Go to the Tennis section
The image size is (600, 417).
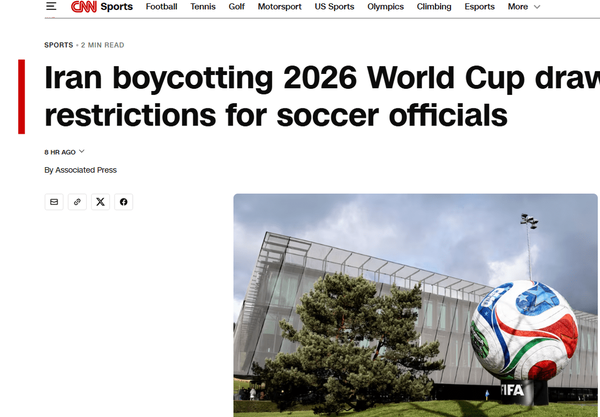coord(203,7)
